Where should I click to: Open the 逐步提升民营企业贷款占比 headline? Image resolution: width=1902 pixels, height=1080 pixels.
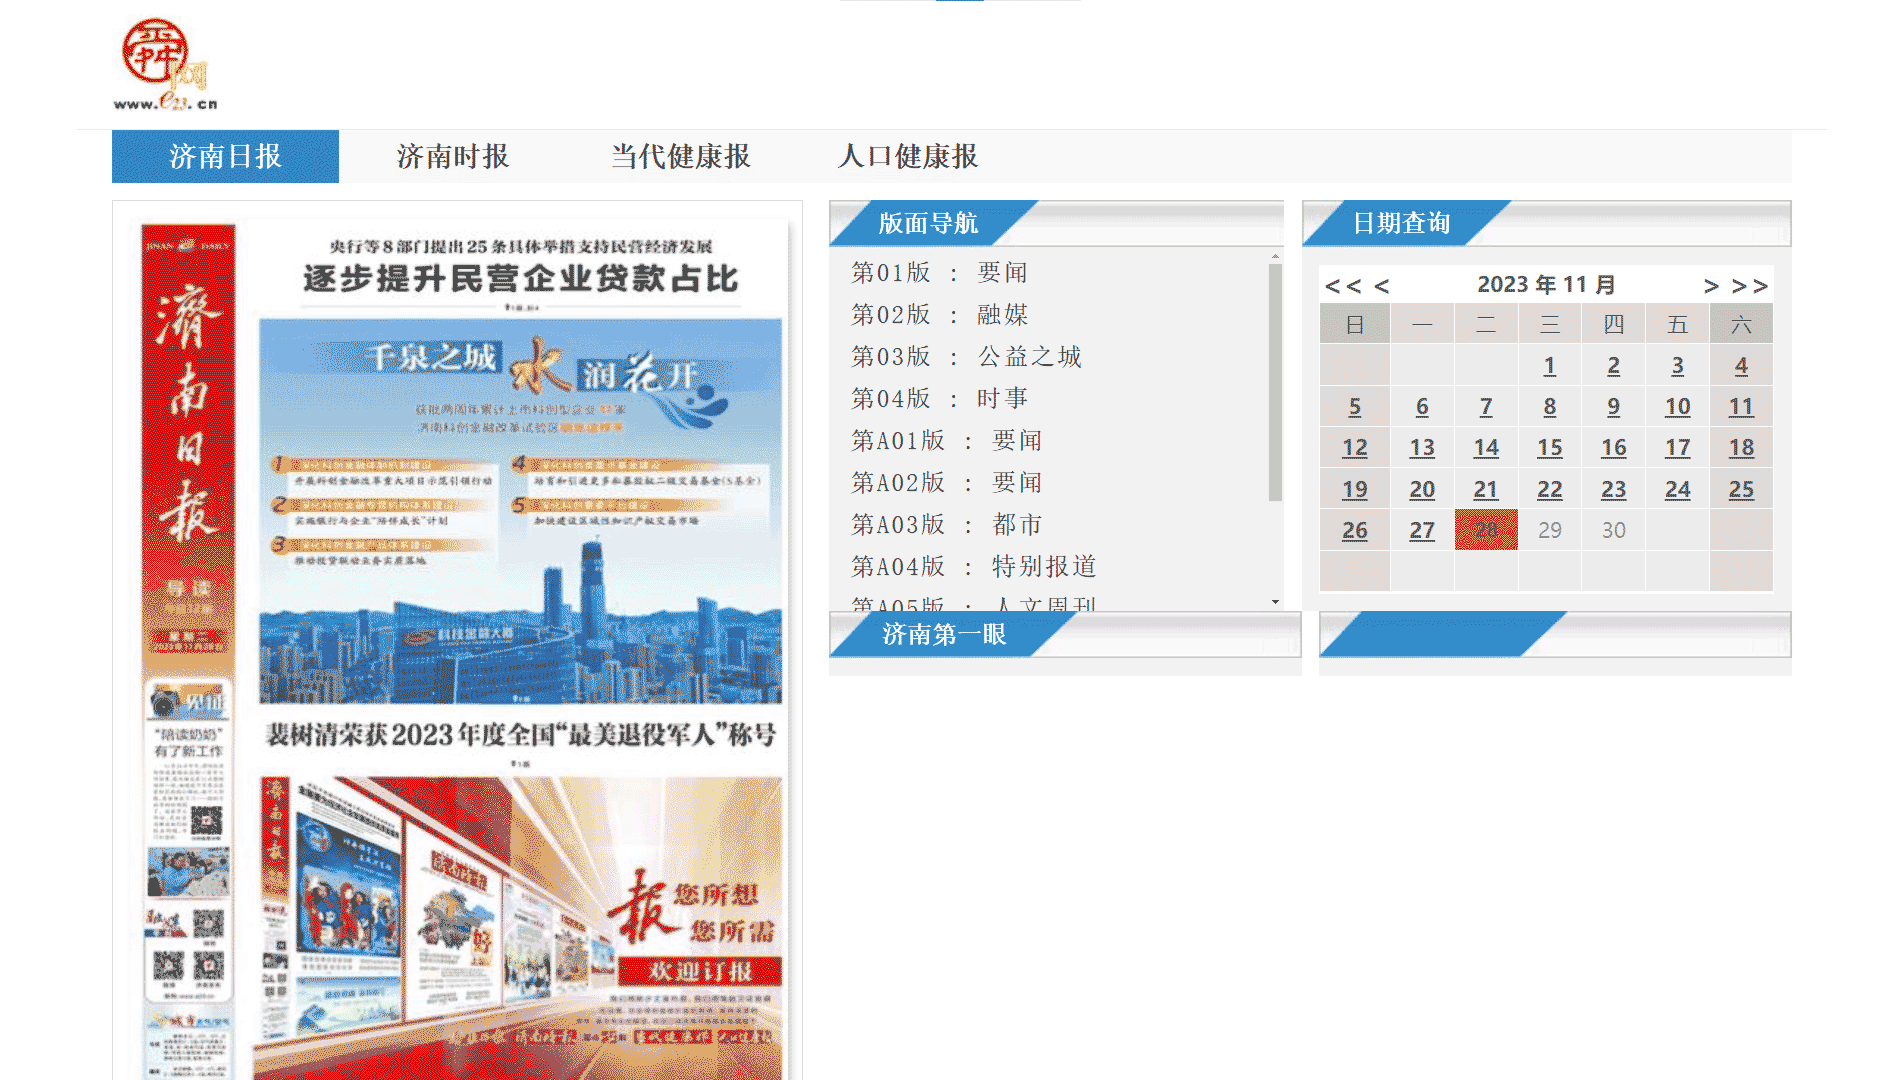coord(521,278)
